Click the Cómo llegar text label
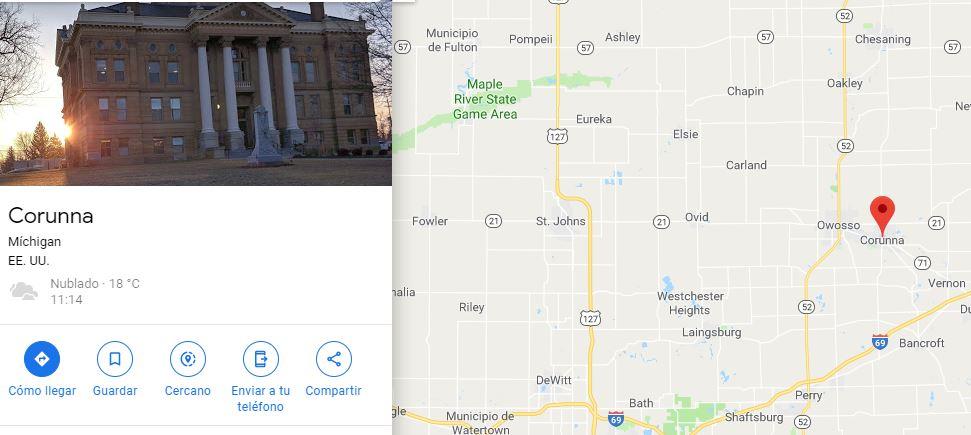The width and height of the screenshot is (971, 435). tap(42, 391)
